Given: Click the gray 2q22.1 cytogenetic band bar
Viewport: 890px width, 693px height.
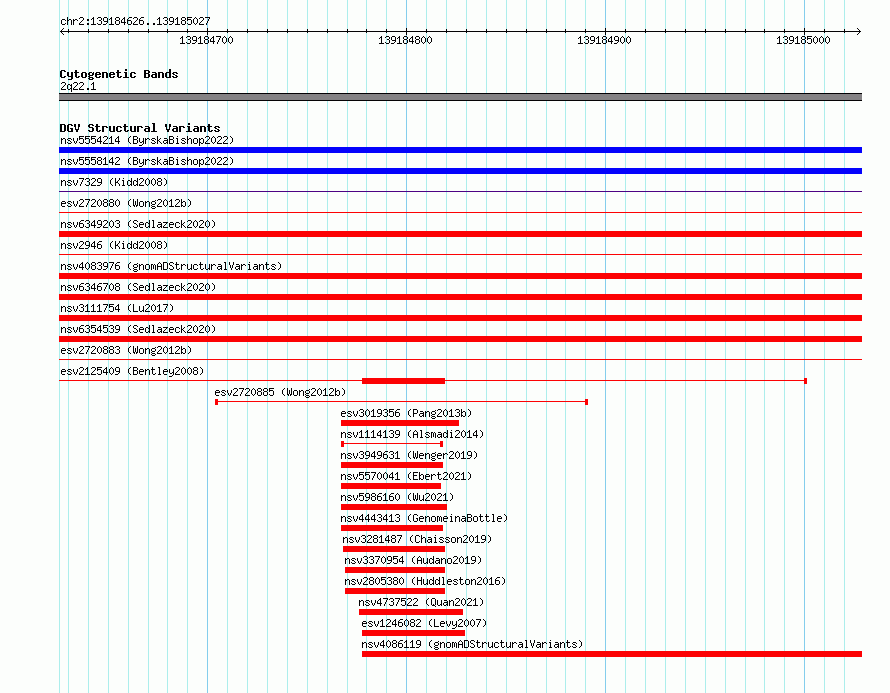Looking at the screenshot, I should 460,97.
